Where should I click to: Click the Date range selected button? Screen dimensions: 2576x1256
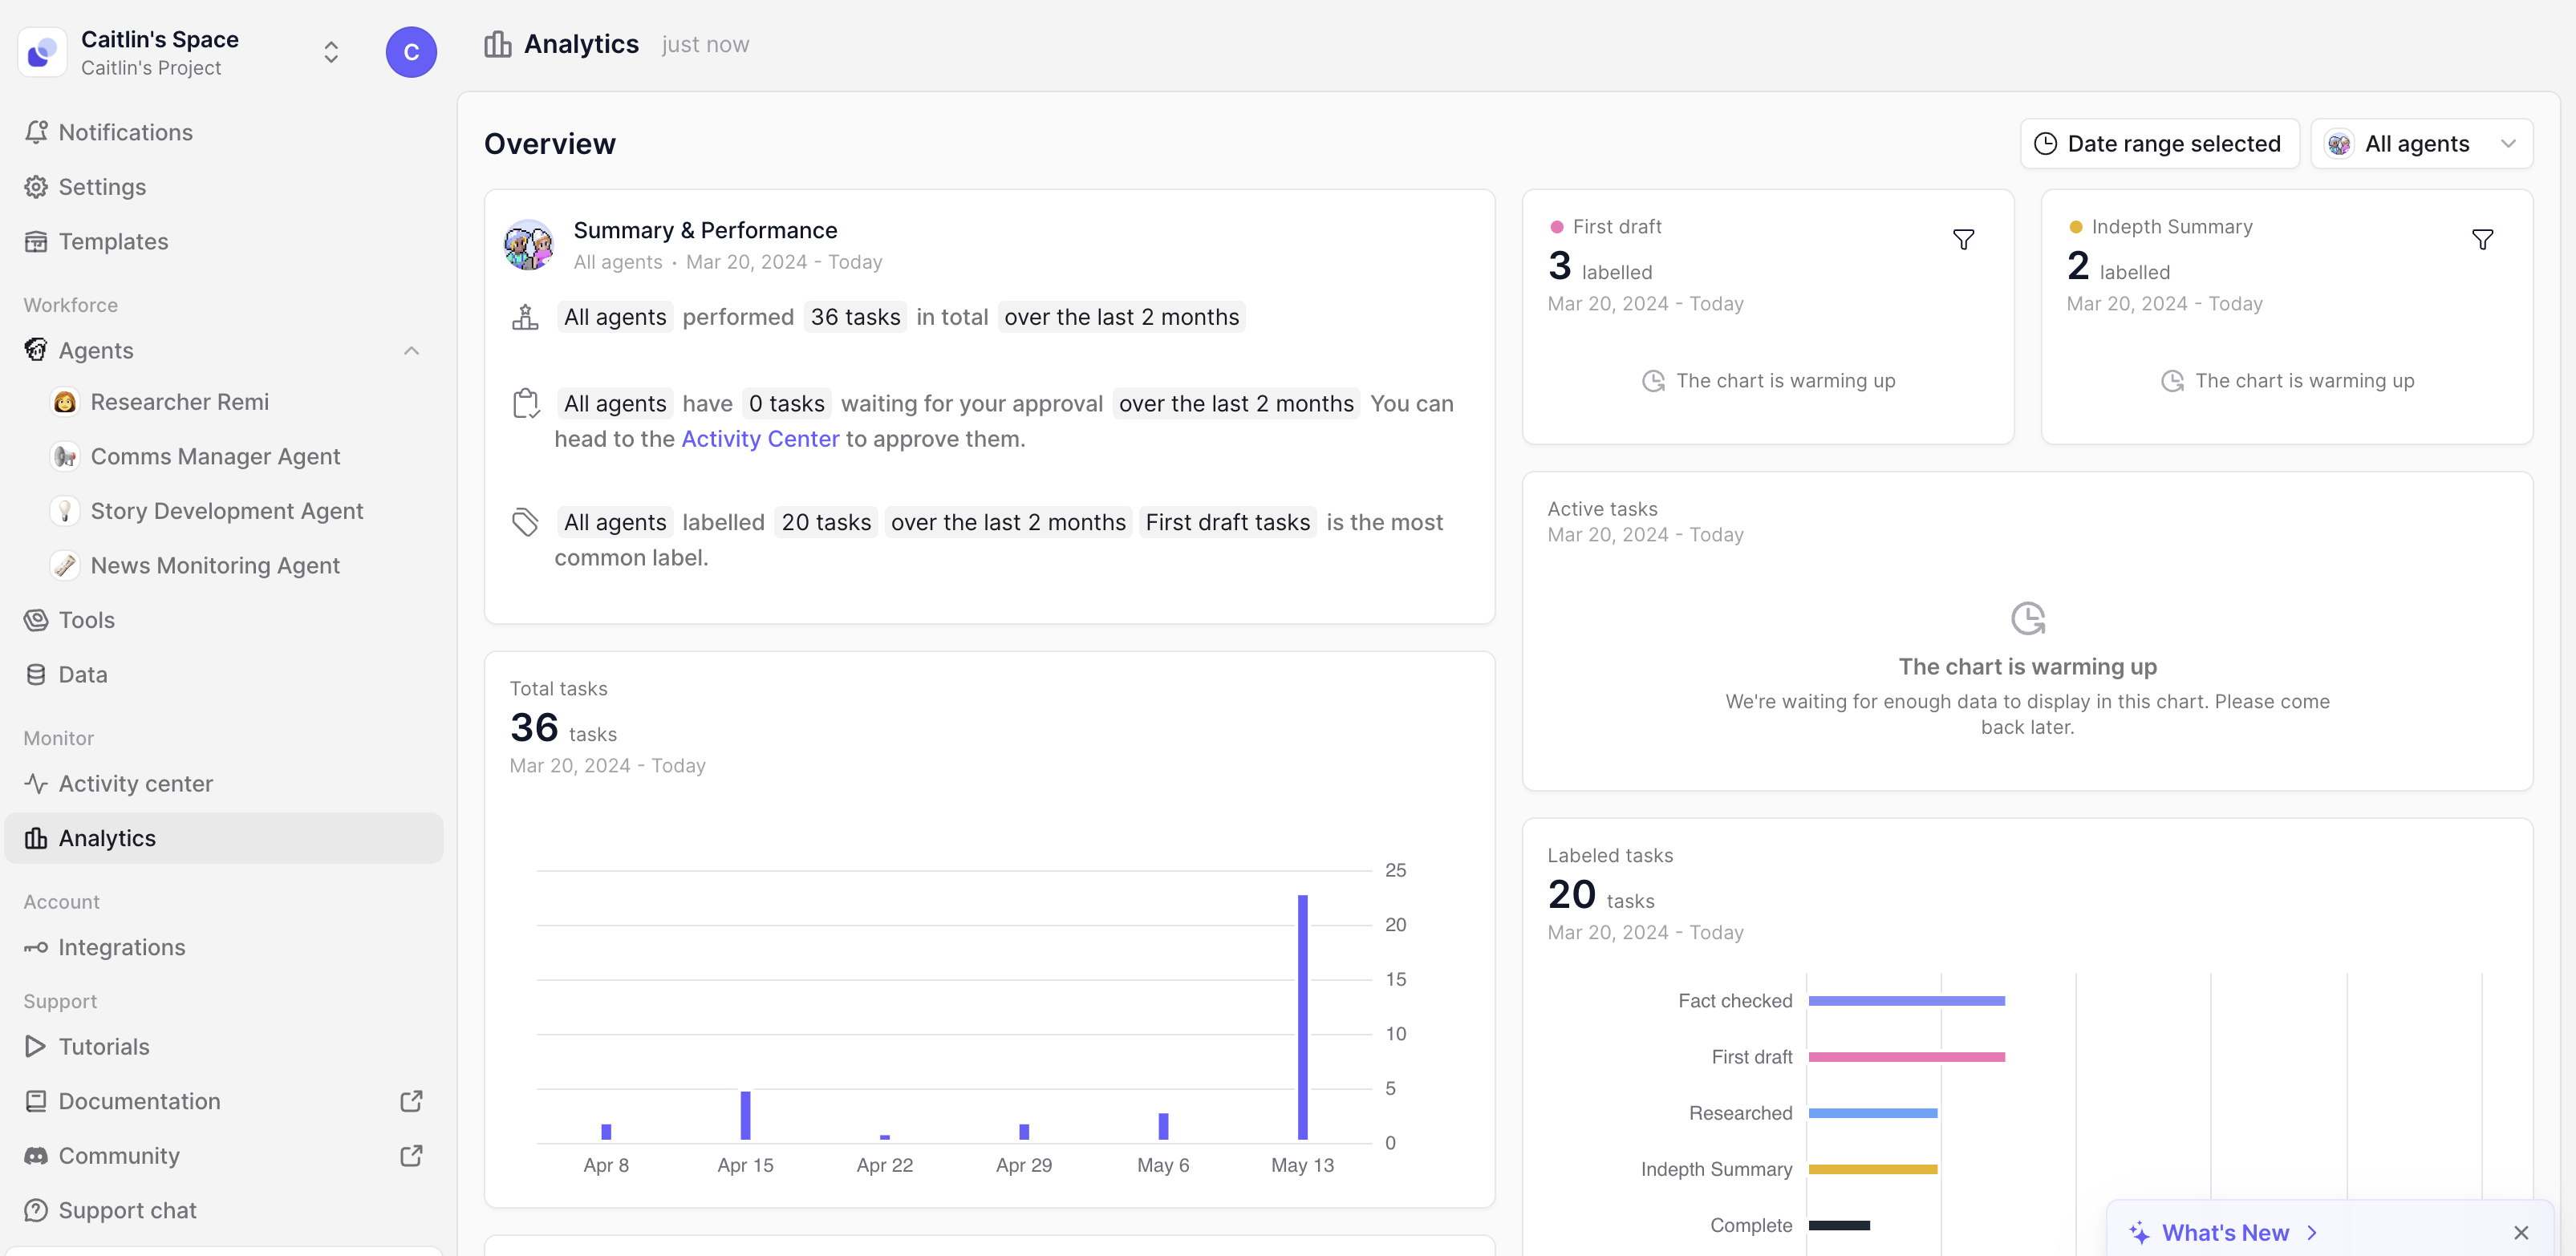[2159, 144]
